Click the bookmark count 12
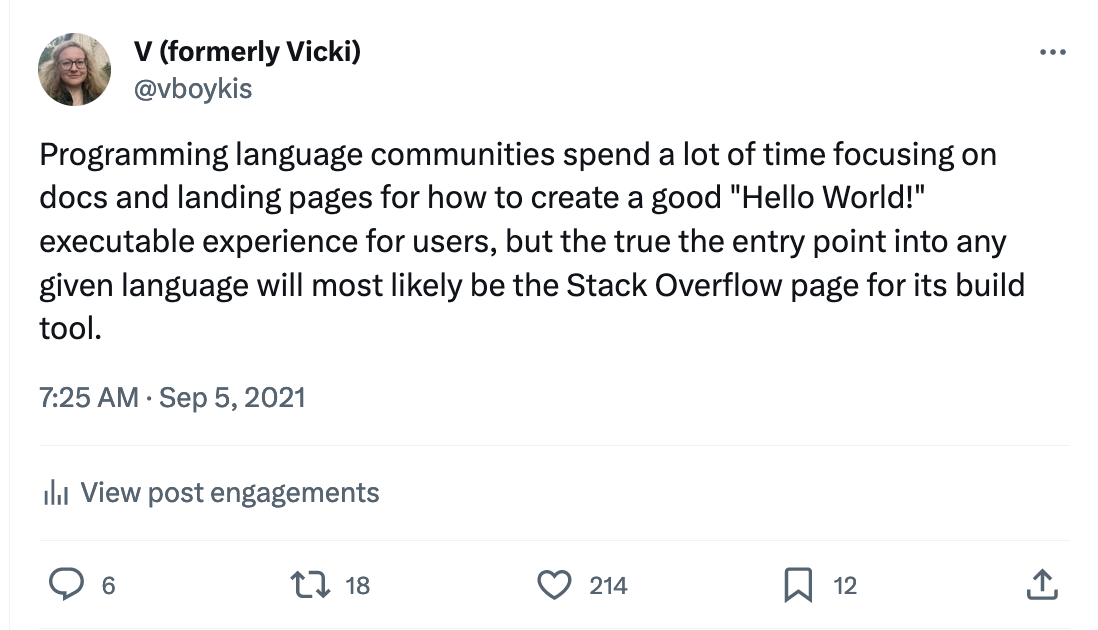The image size is (1098, 630). pos(845,585)
